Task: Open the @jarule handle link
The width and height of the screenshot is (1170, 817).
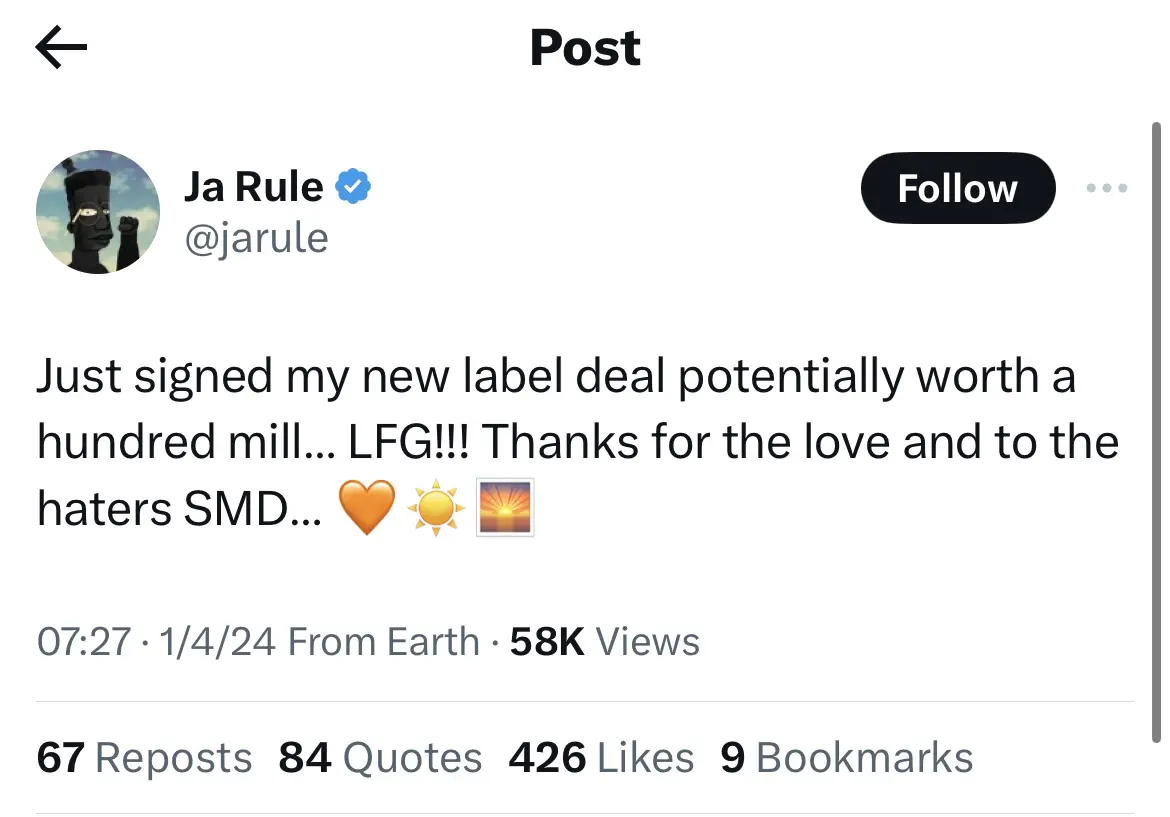Action: point(256,239)
